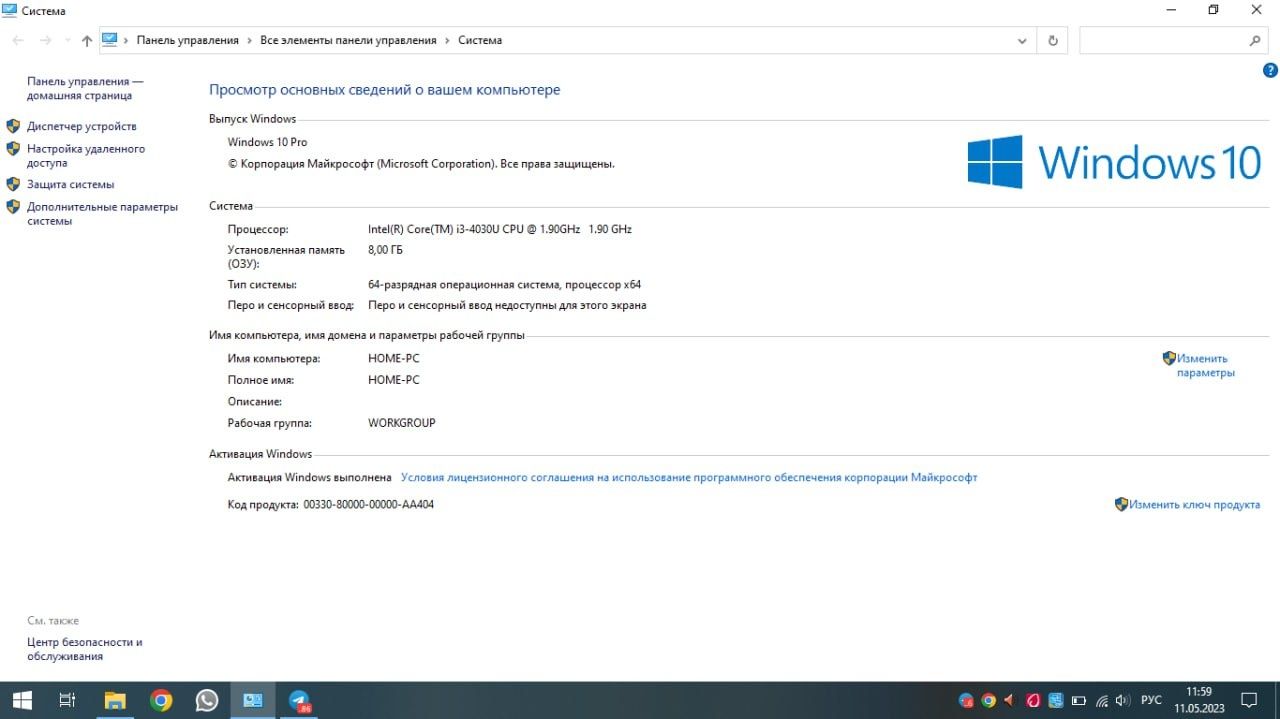Open File Explorer from the taskbar

tap(115, 700)
